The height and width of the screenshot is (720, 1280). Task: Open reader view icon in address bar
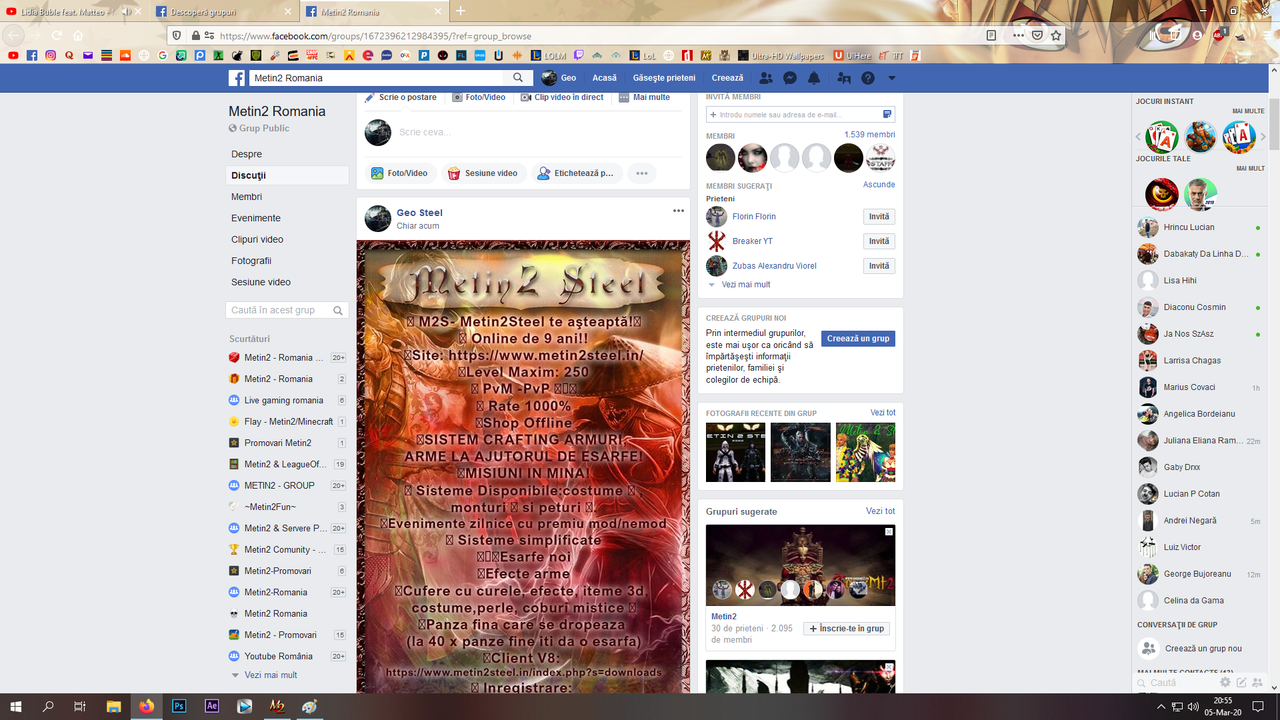[991, 35]
